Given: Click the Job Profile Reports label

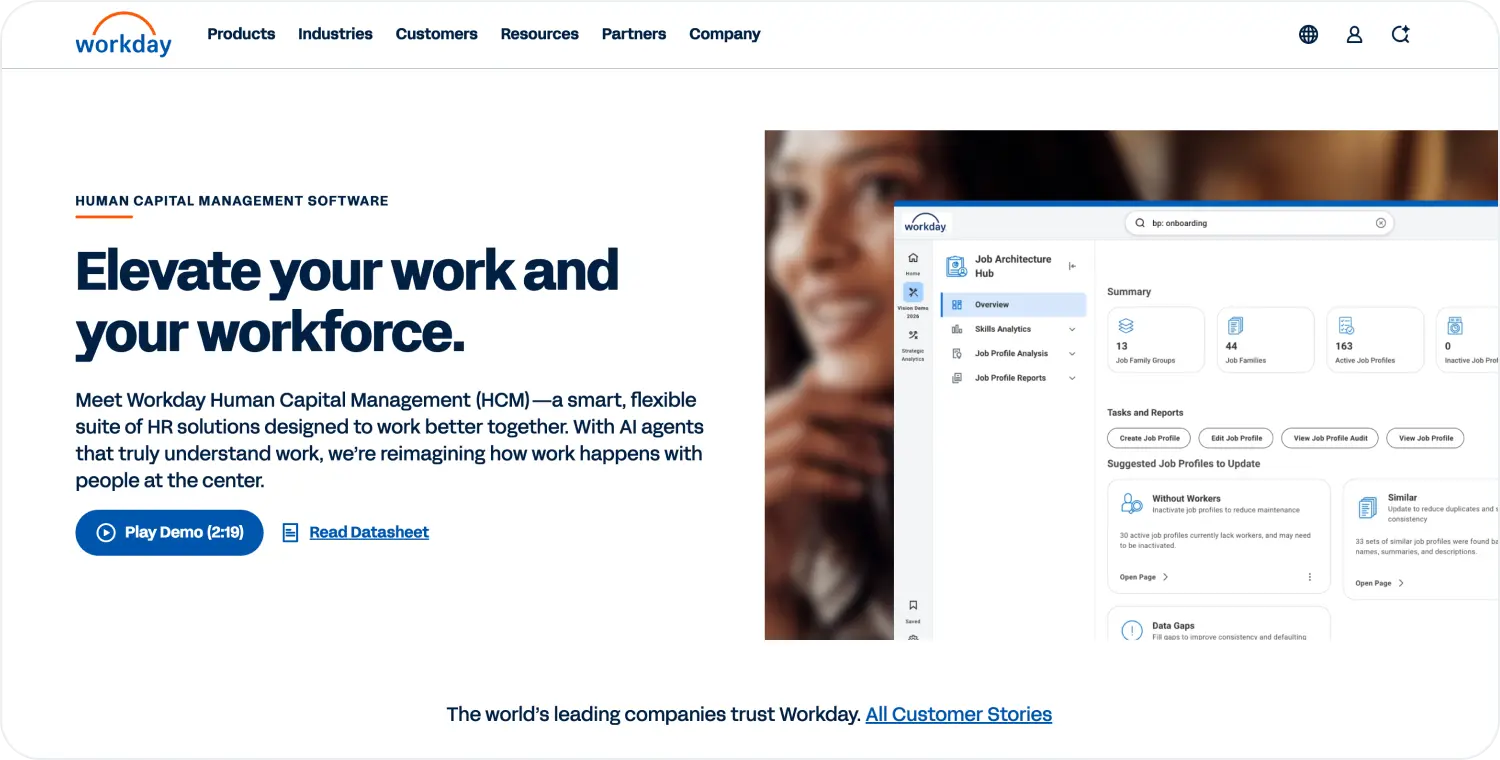Looking at the screenshot, I should 1011,378.
